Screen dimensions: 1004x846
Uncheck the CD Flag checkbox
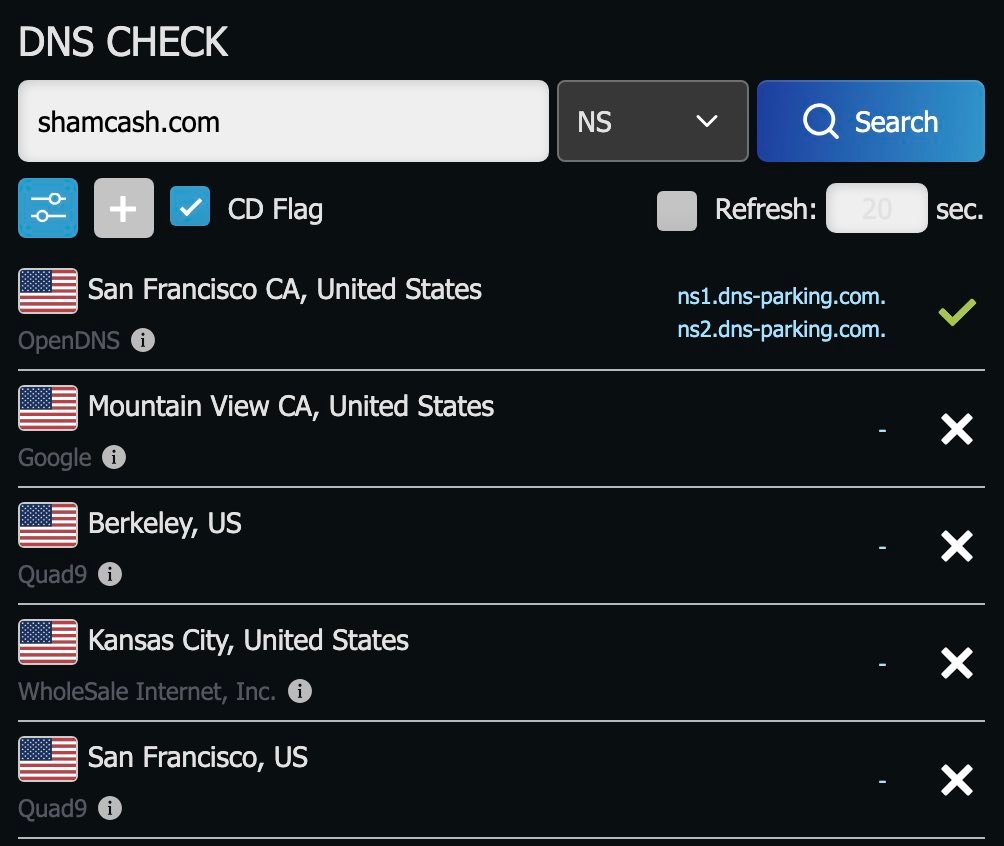(190, 207)
